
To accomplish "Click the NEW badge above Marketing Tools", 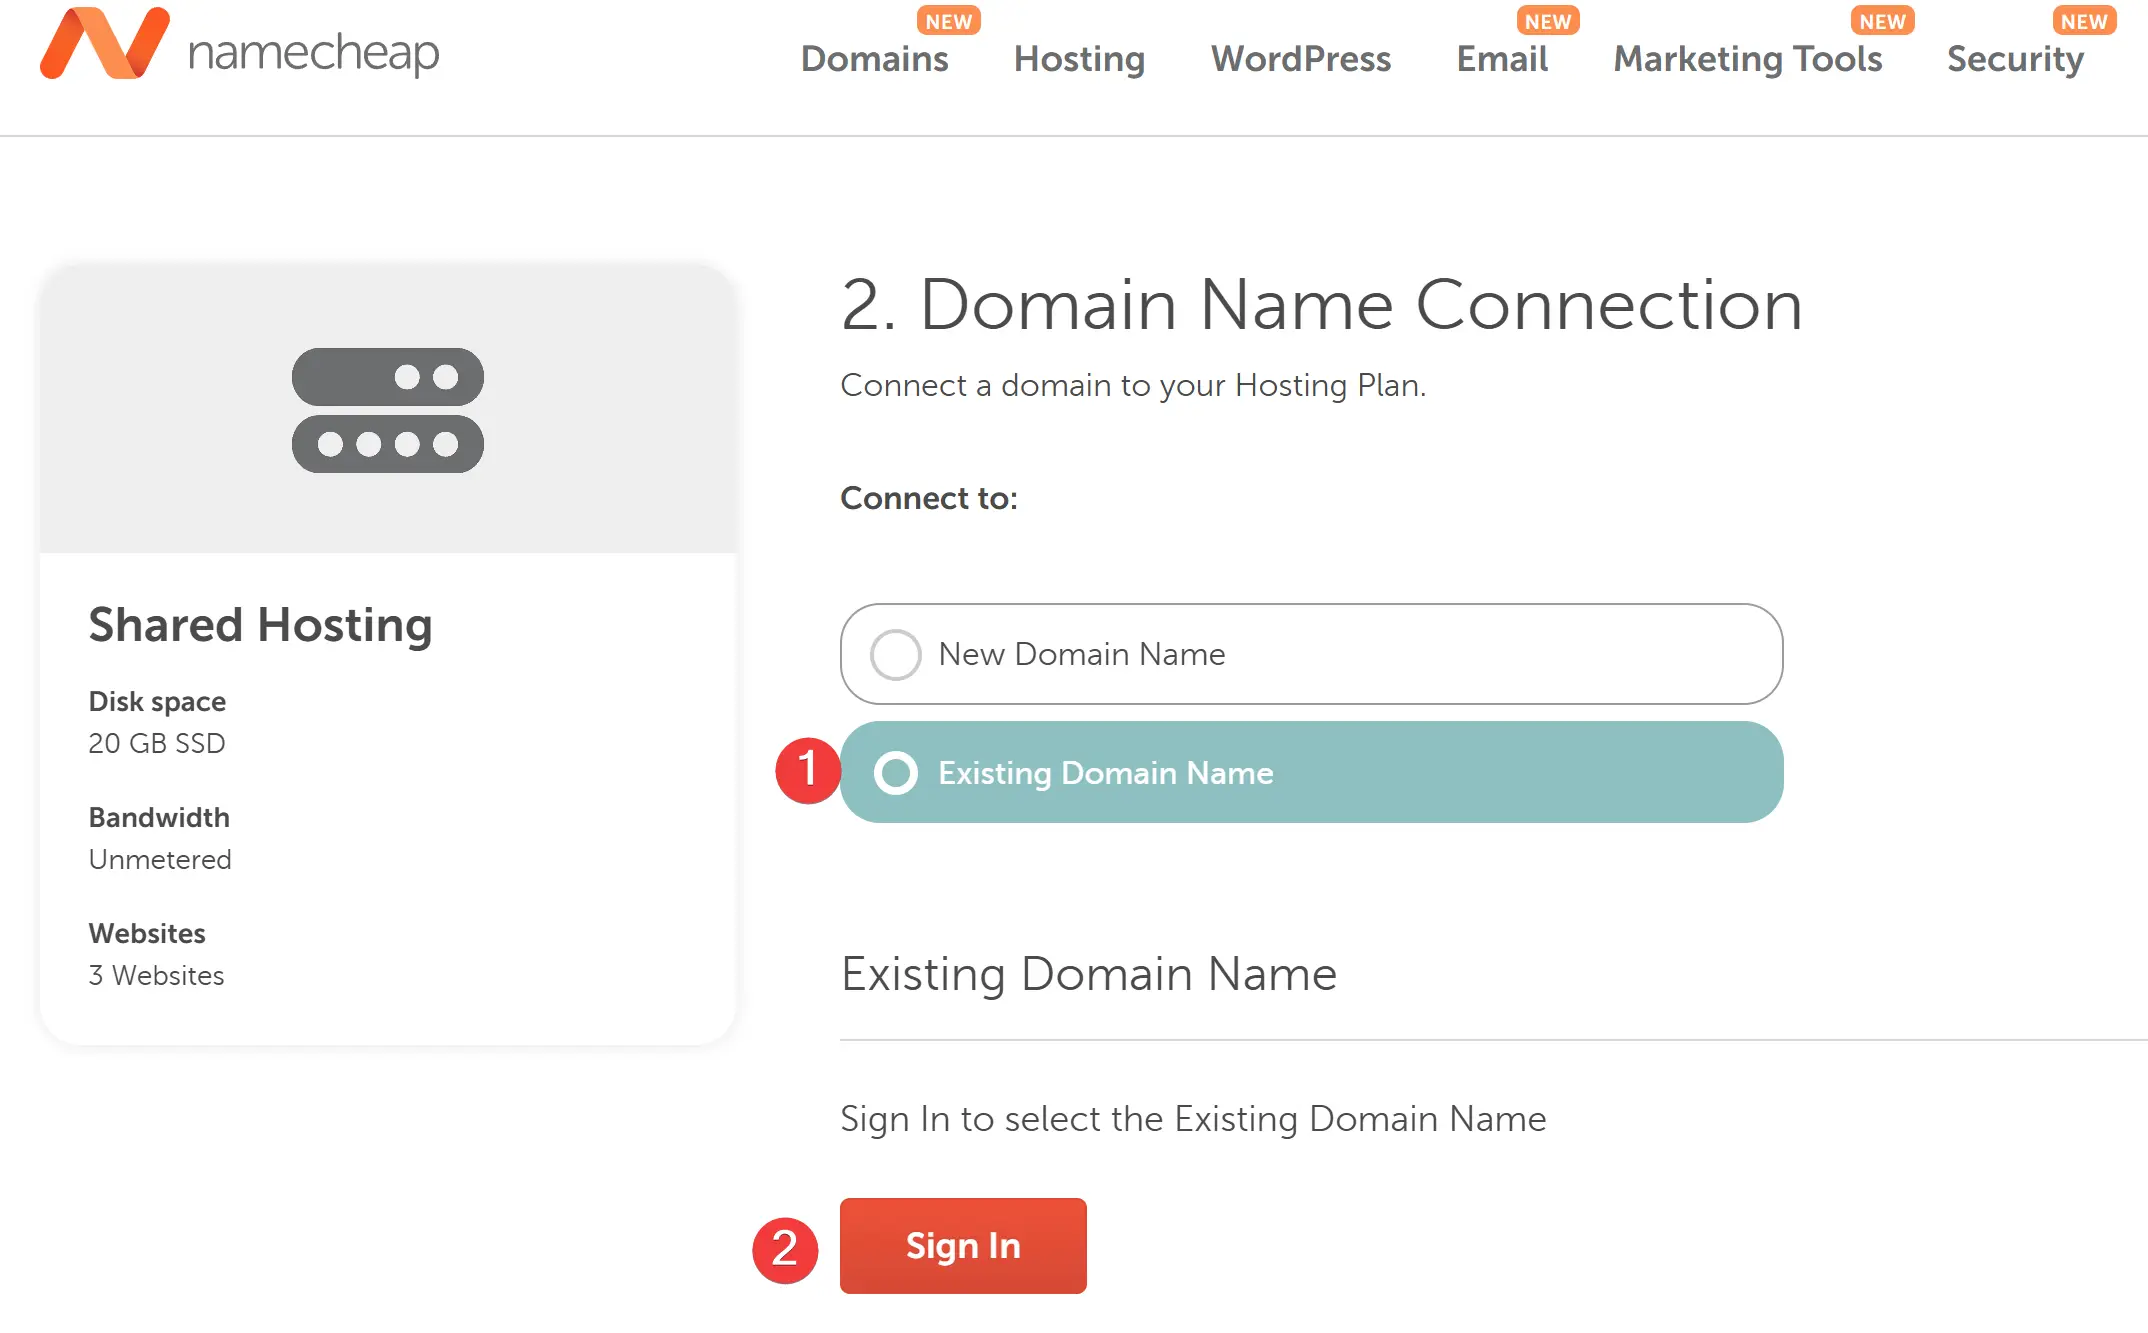I will coord(1882,21).
